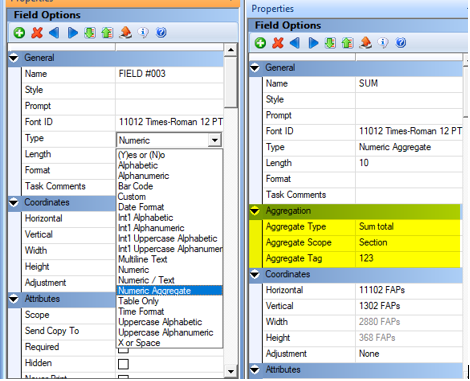Image resolution: width=470 pixels, height=381 pixels.
Task: Click Prompt row in left panel
Action: click(x=123, y=106)
